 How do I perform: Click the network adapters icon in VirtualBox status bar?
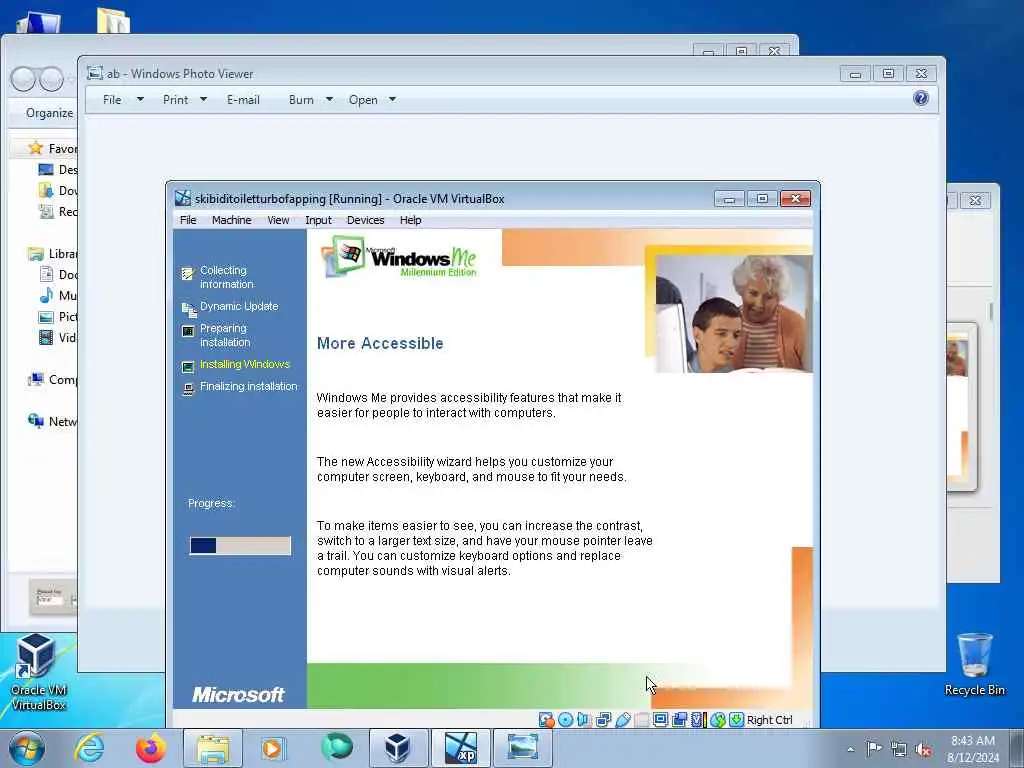[603, 720]
